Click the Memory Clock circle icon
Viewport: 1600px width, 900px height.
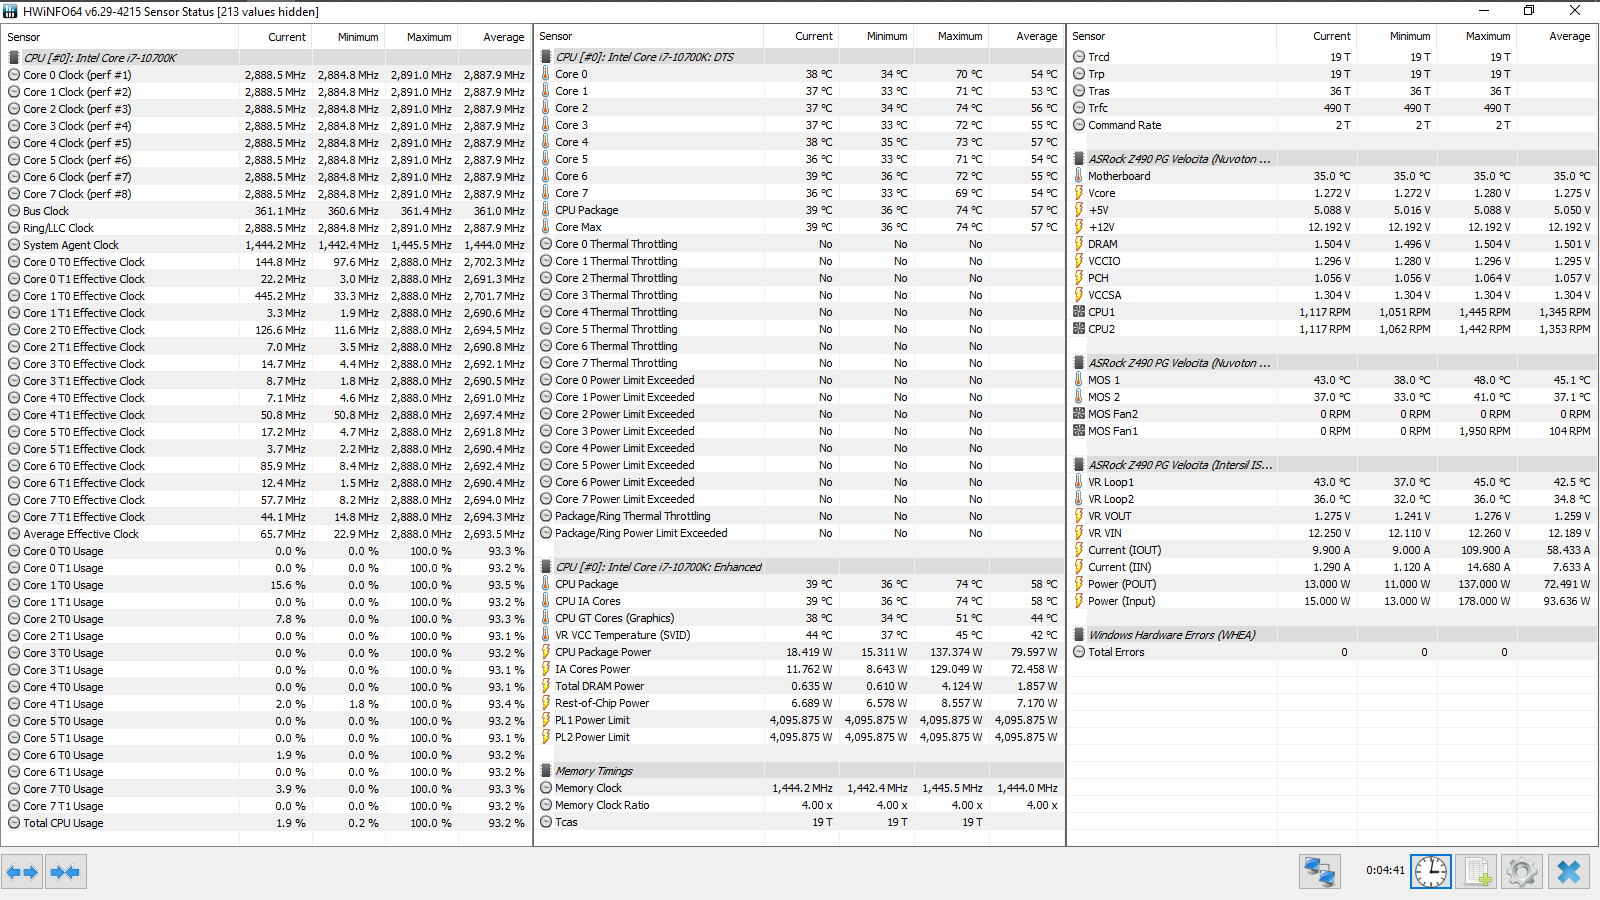coord(546,788)
